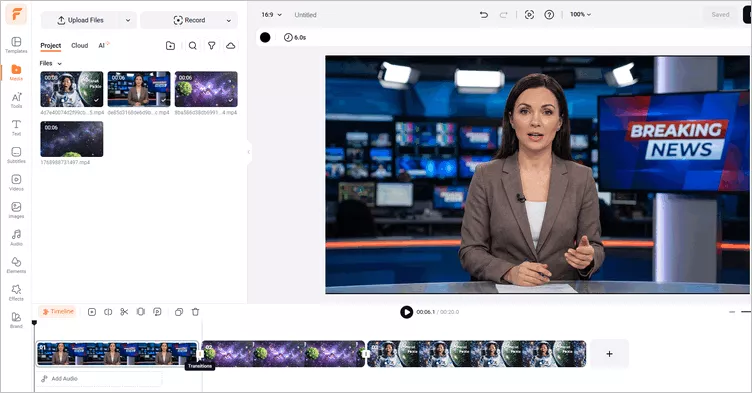This screenshot has height=393, width=752.
Task: Open the Text sidebar panel
Action: (x=16, y=128)
